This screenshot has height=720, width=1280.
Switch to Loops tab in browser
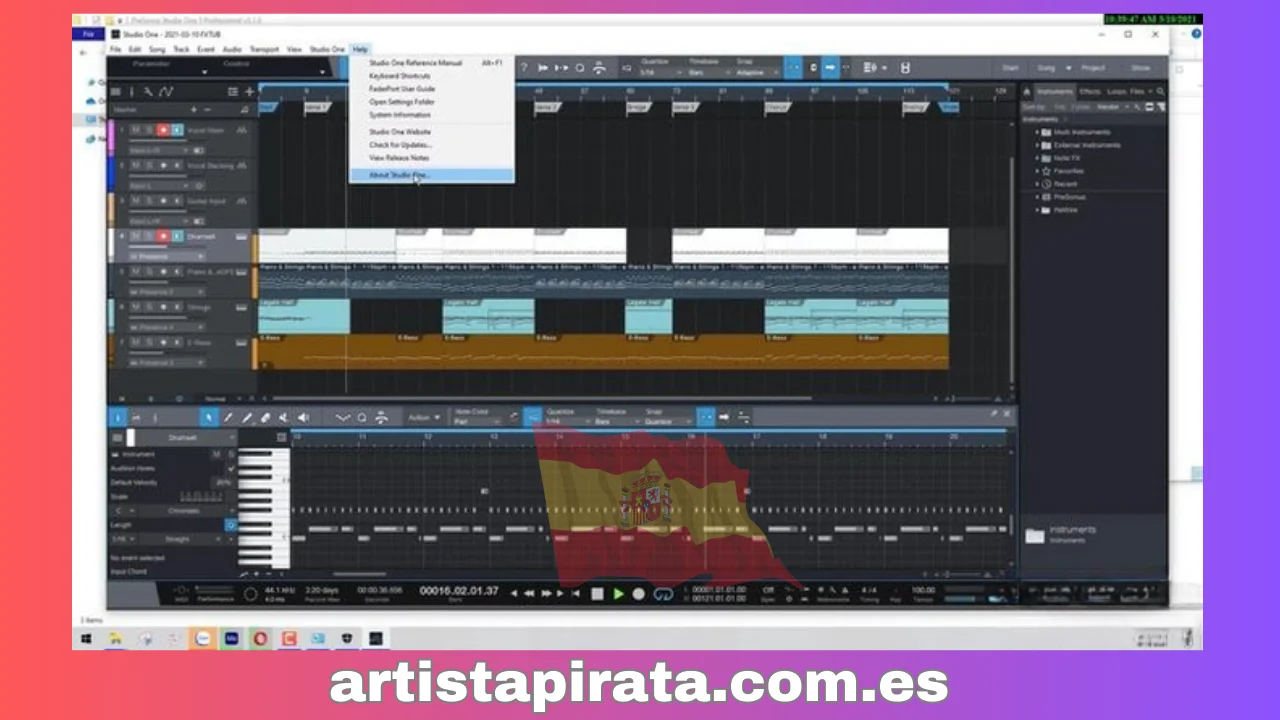pyautogui.click(x=1116, y=91)
